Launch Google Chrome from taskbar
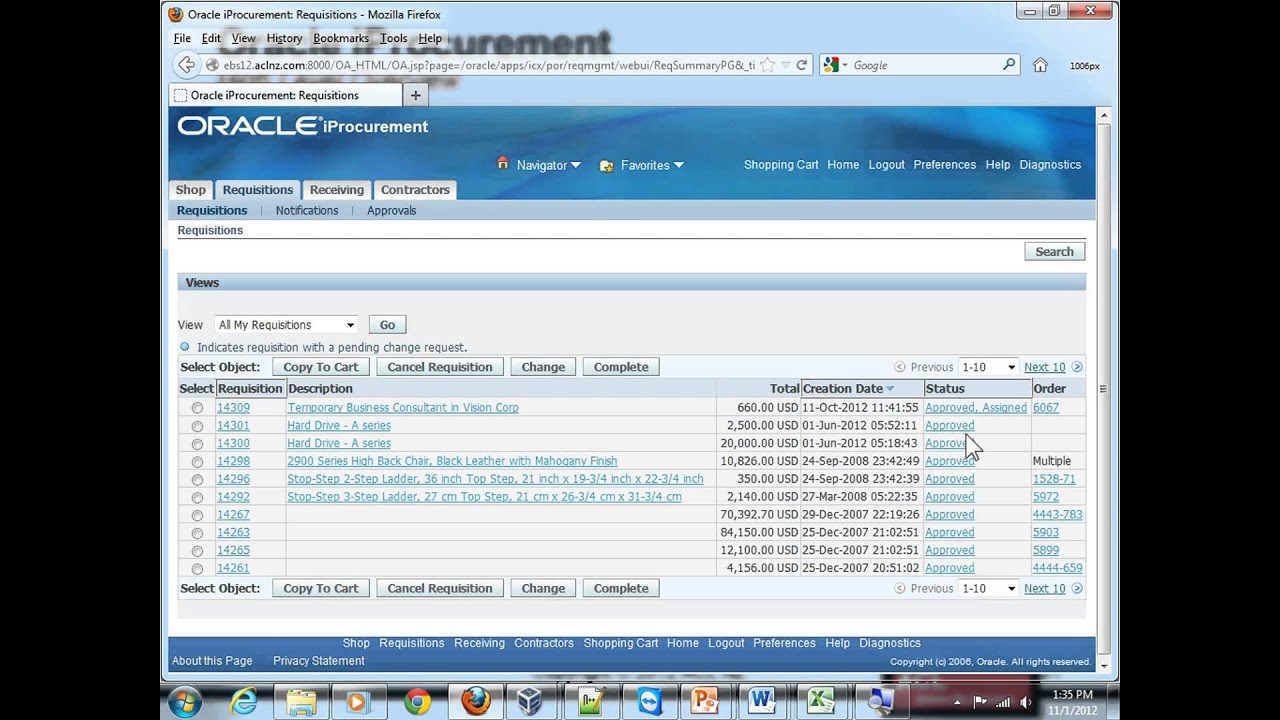This screenshot has width=1280, height=720. click(417, 701)
